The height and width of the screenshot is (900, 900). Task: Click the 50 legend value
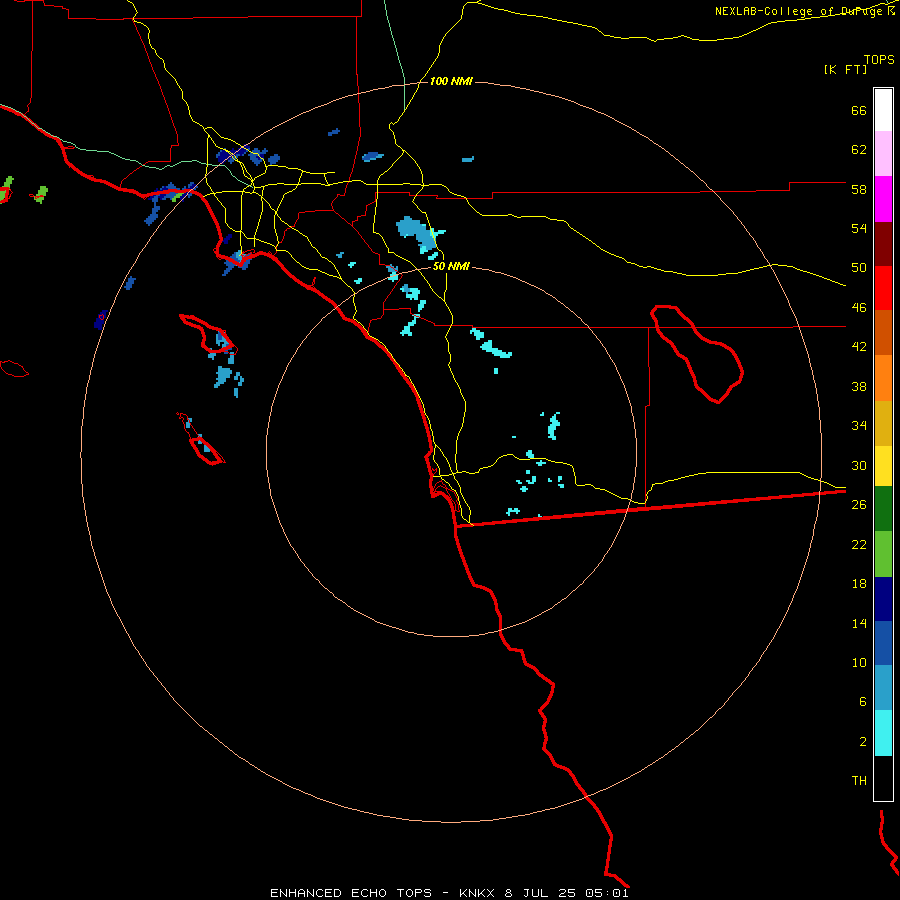[859, 268]
